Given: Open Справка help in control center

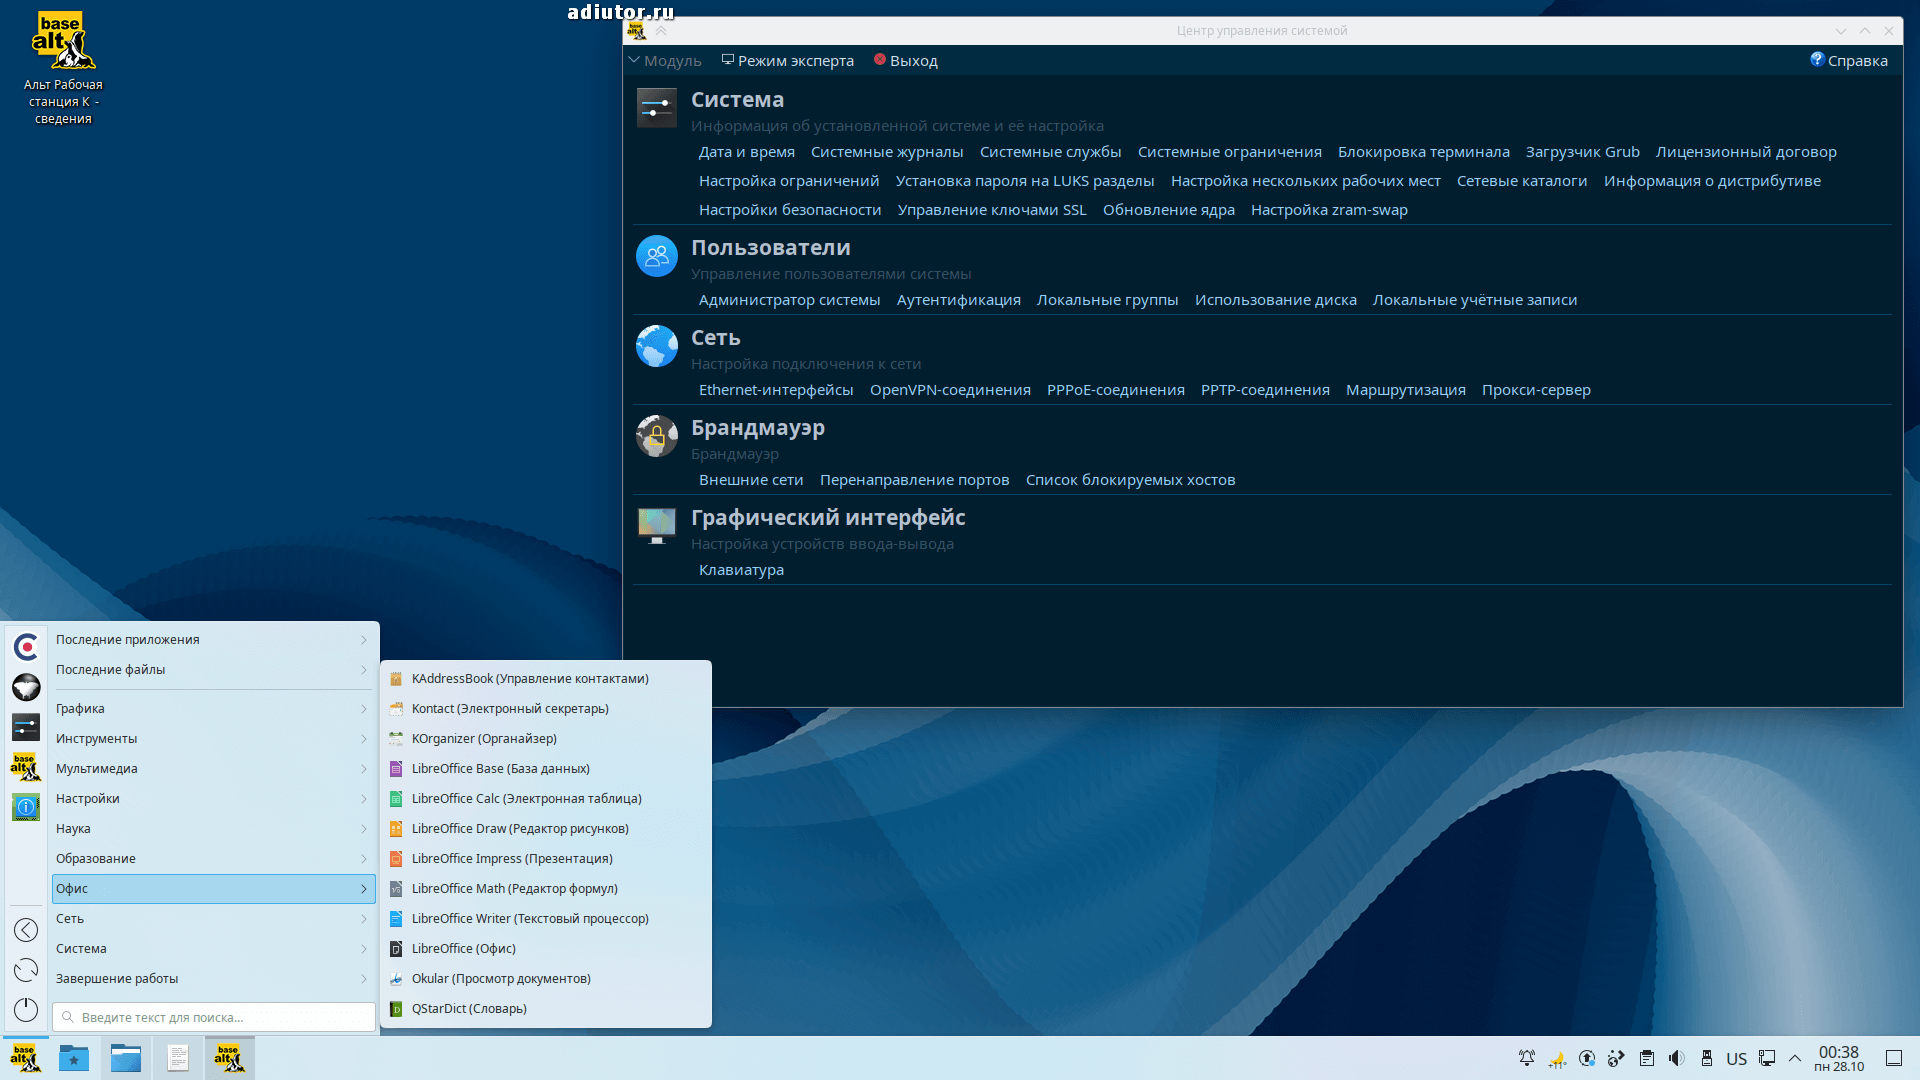Looking at the screenshot, I should 1849,60.
